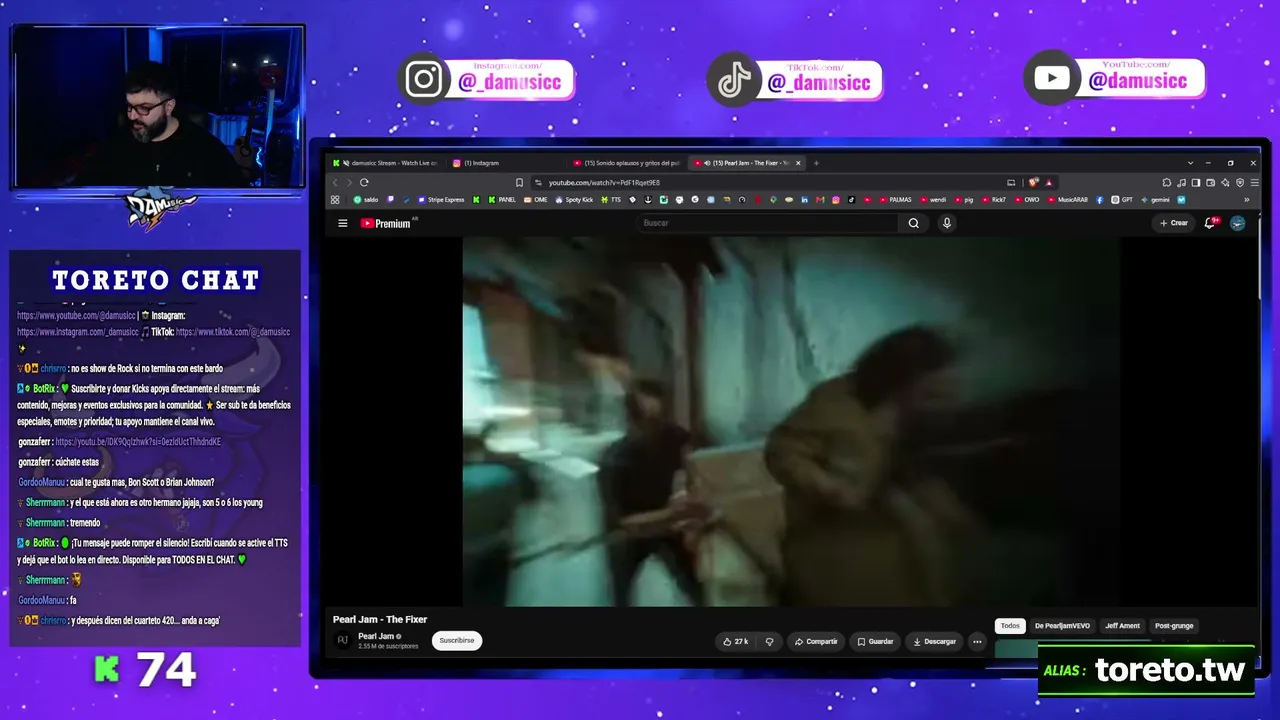The height and width of the screenshot is (720, 1280).
Task: Select the Post-grunge filter chip
Action: [1174, 626]
